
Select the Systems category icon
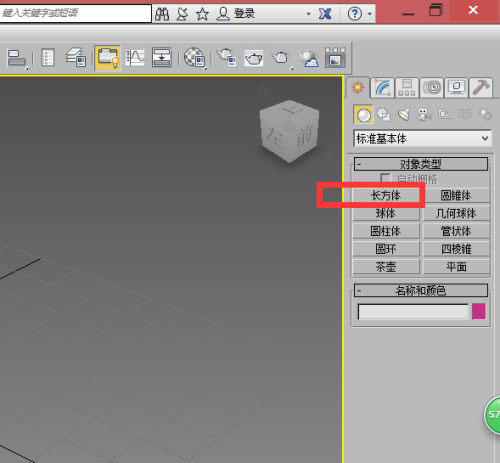485,115
